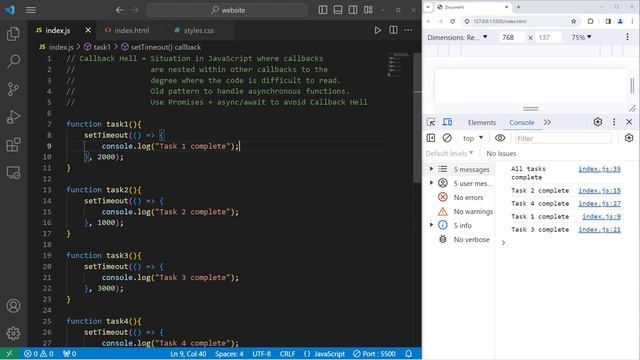
Task: Select the index.js editor tab
Action: point(57,30)
